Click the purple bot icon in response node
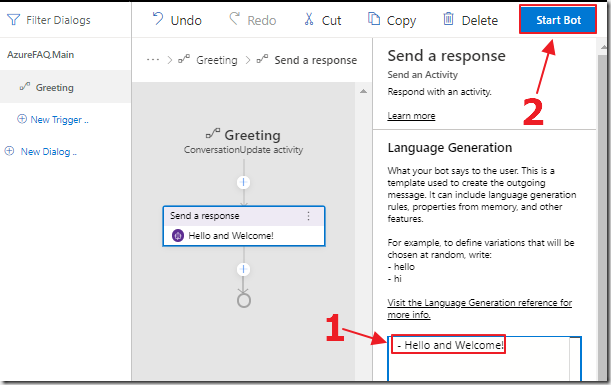Image resolution: width=611 pixels, height=385 pixels. click(178, 235)
